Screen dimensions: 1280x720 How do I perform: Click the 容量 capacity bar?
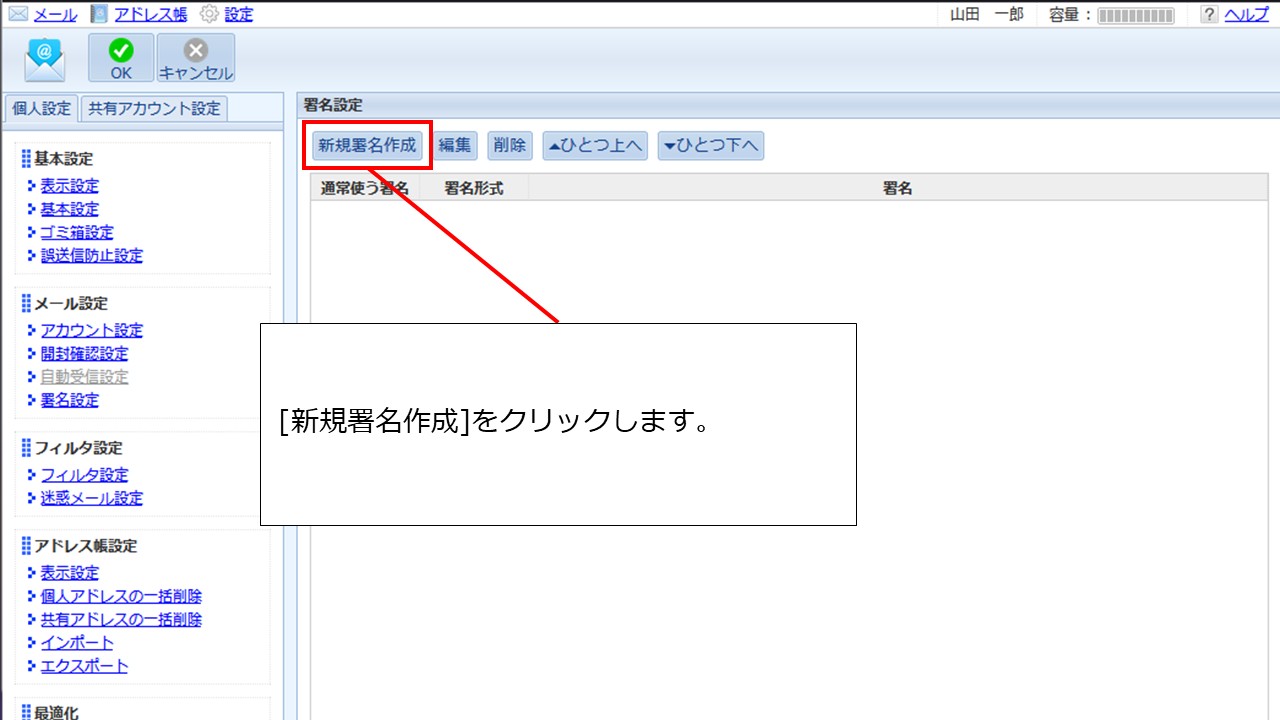click(1136, 15)
